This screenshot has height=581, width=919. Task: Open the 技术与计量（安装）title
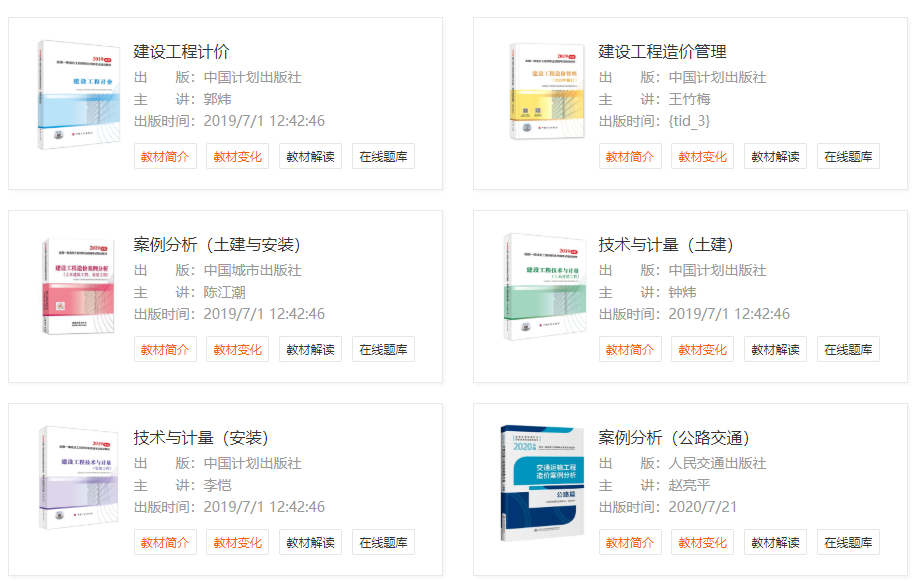coord(201,437)
